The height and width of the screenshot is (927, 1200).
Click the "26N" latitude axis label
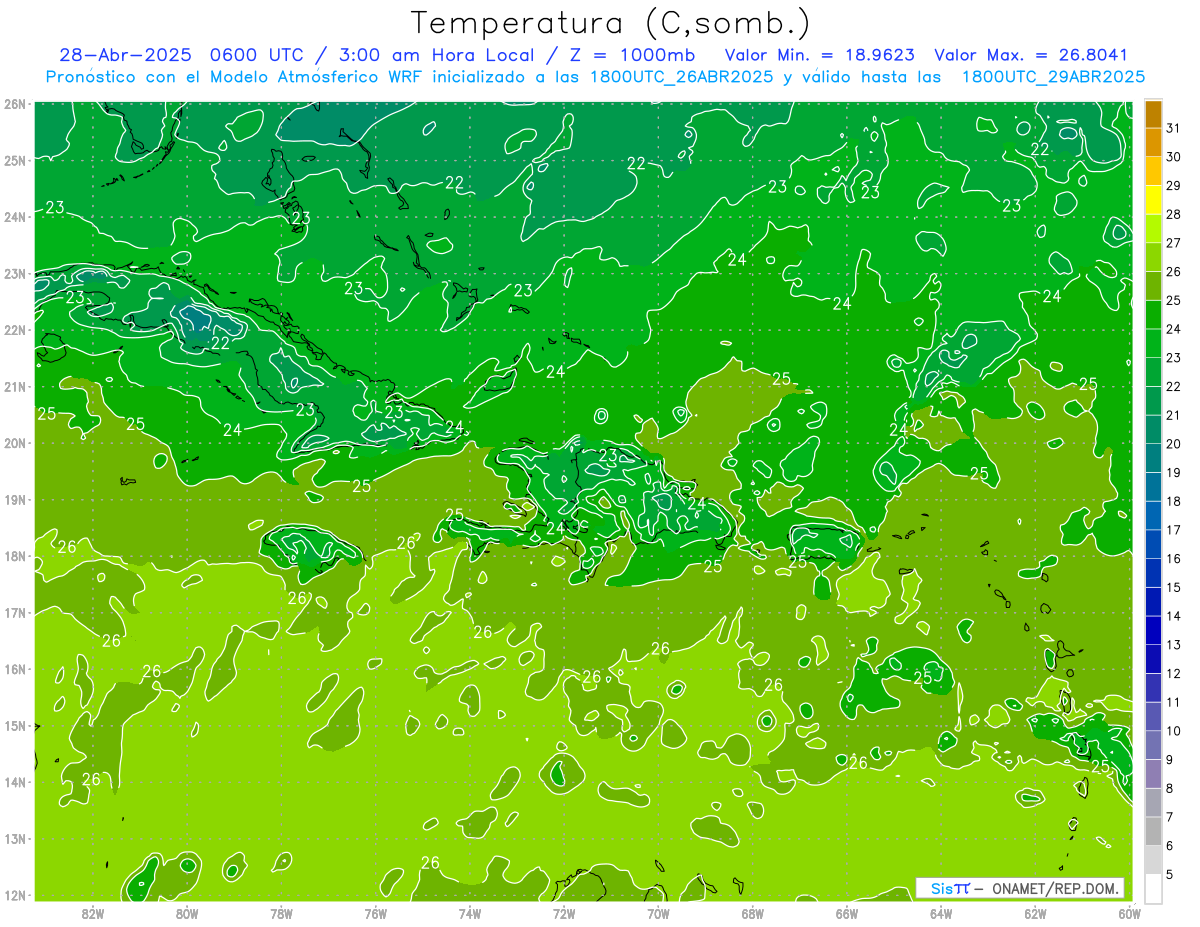(14, 104)
